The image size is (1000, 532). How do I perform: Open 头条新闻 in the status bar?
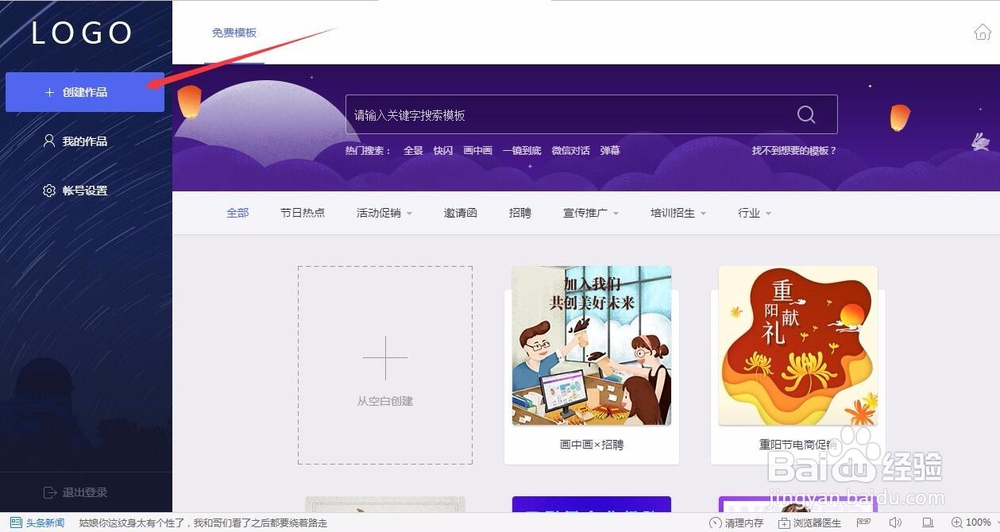[x=45, y=523]
